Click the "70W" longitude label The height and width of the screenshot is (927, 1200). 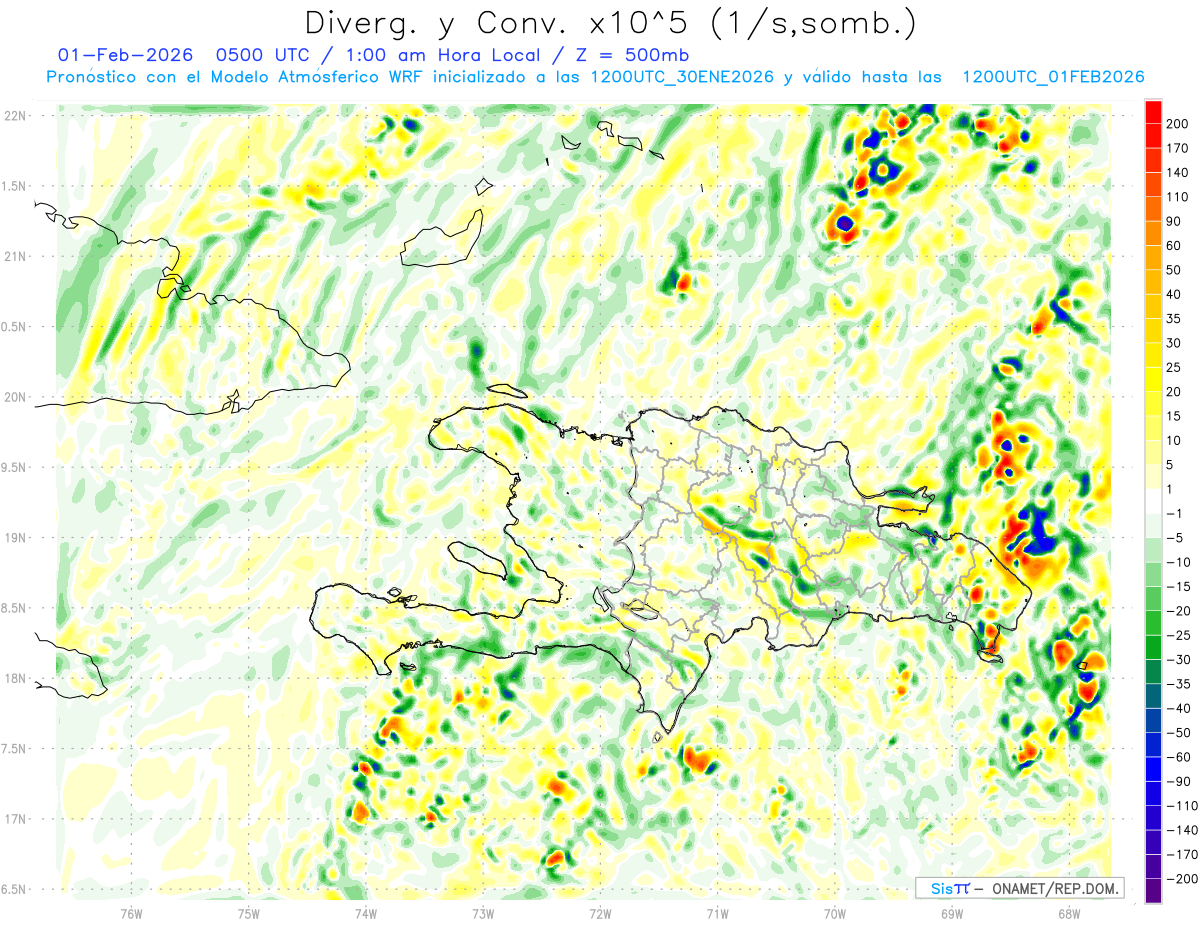(x=835, y=914)
